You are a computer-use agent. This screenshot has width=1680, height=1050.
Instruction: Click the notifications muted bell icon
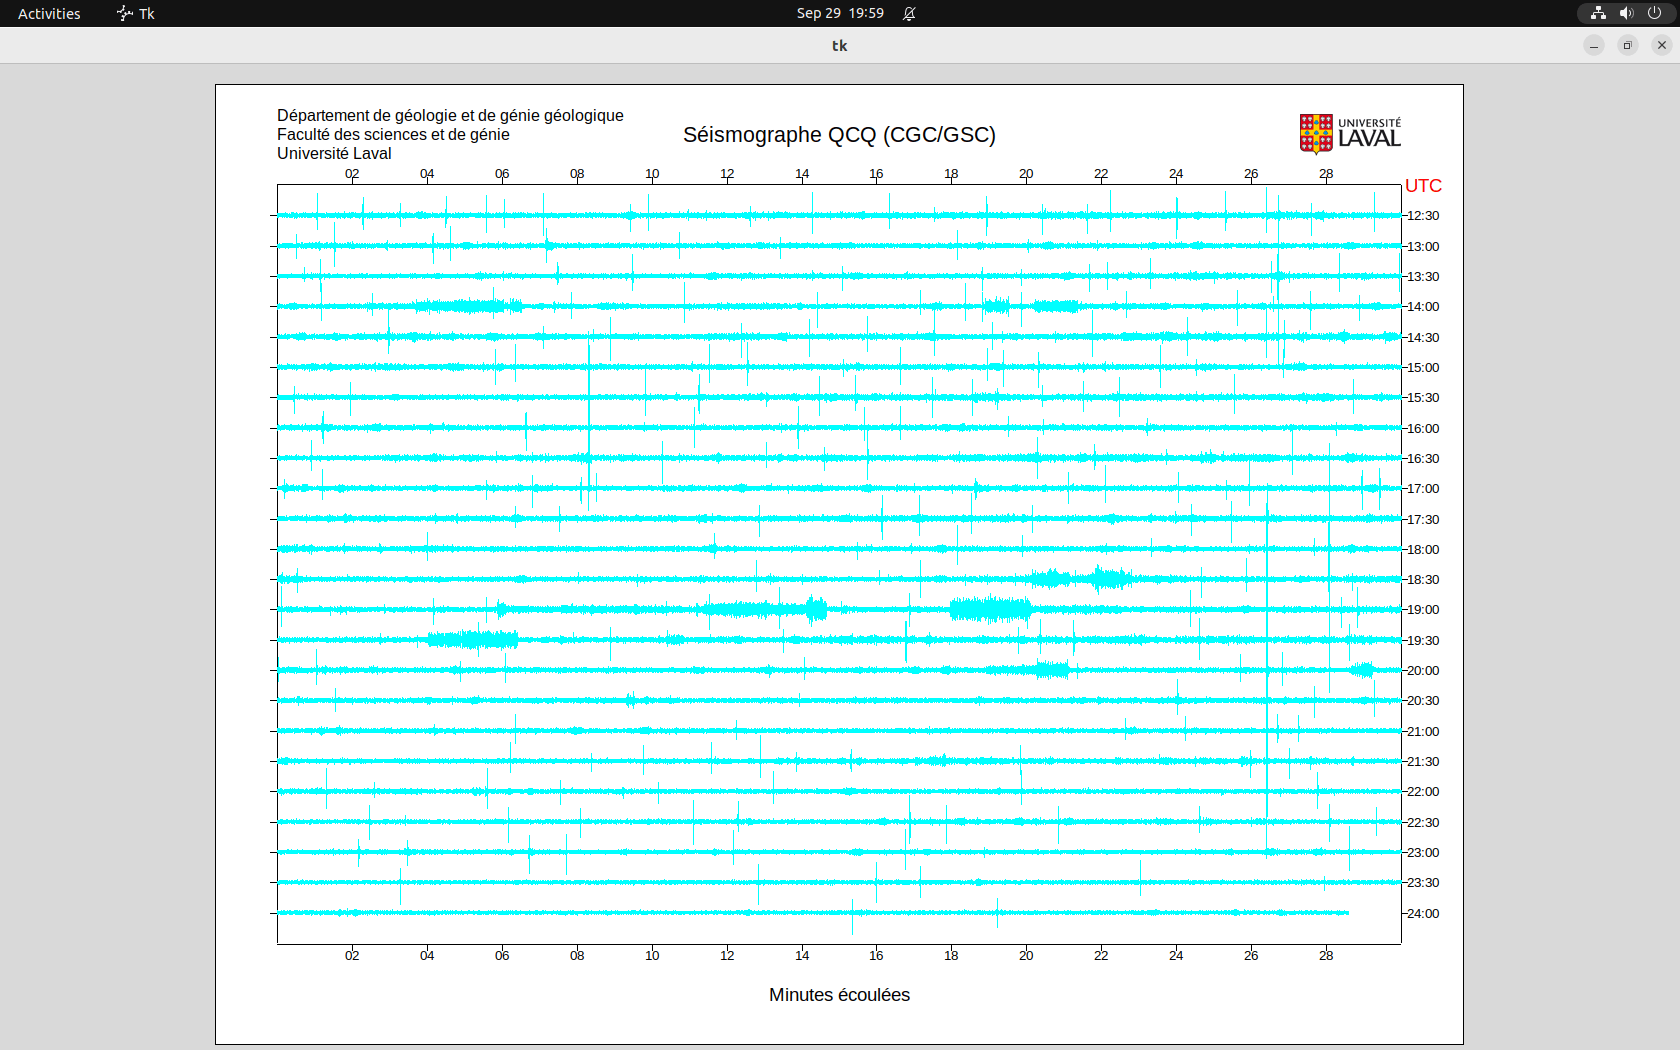pos(909,13)
